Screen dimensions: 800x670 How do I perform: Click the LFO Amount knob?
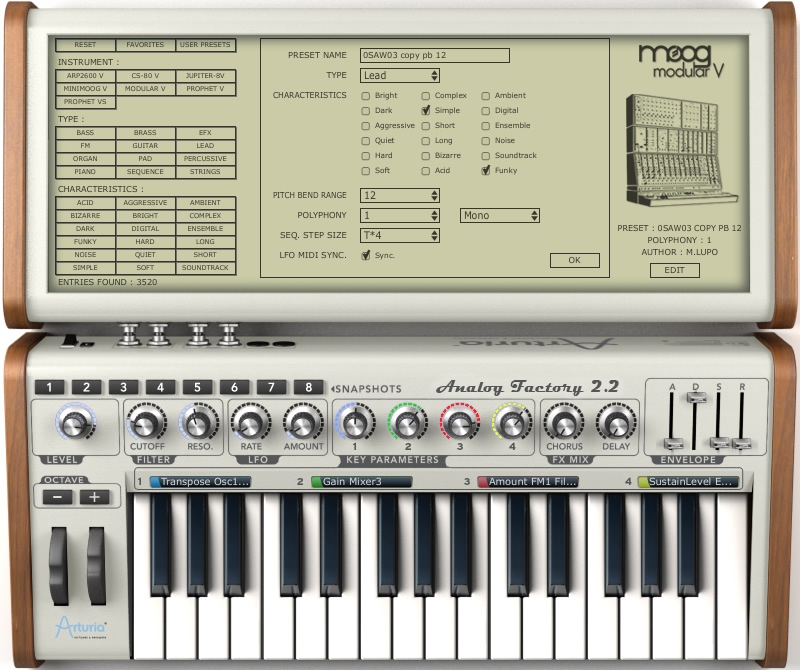tap(303, 423)
